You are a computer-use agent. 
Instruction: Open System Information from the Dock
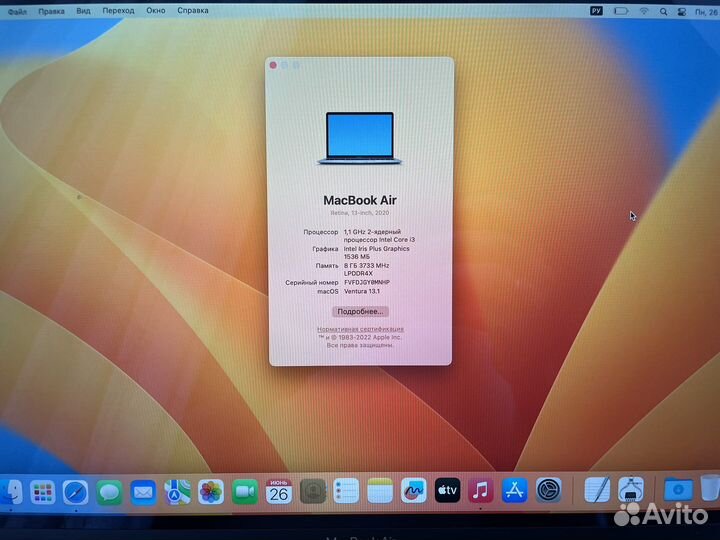[x=631, y=489]
